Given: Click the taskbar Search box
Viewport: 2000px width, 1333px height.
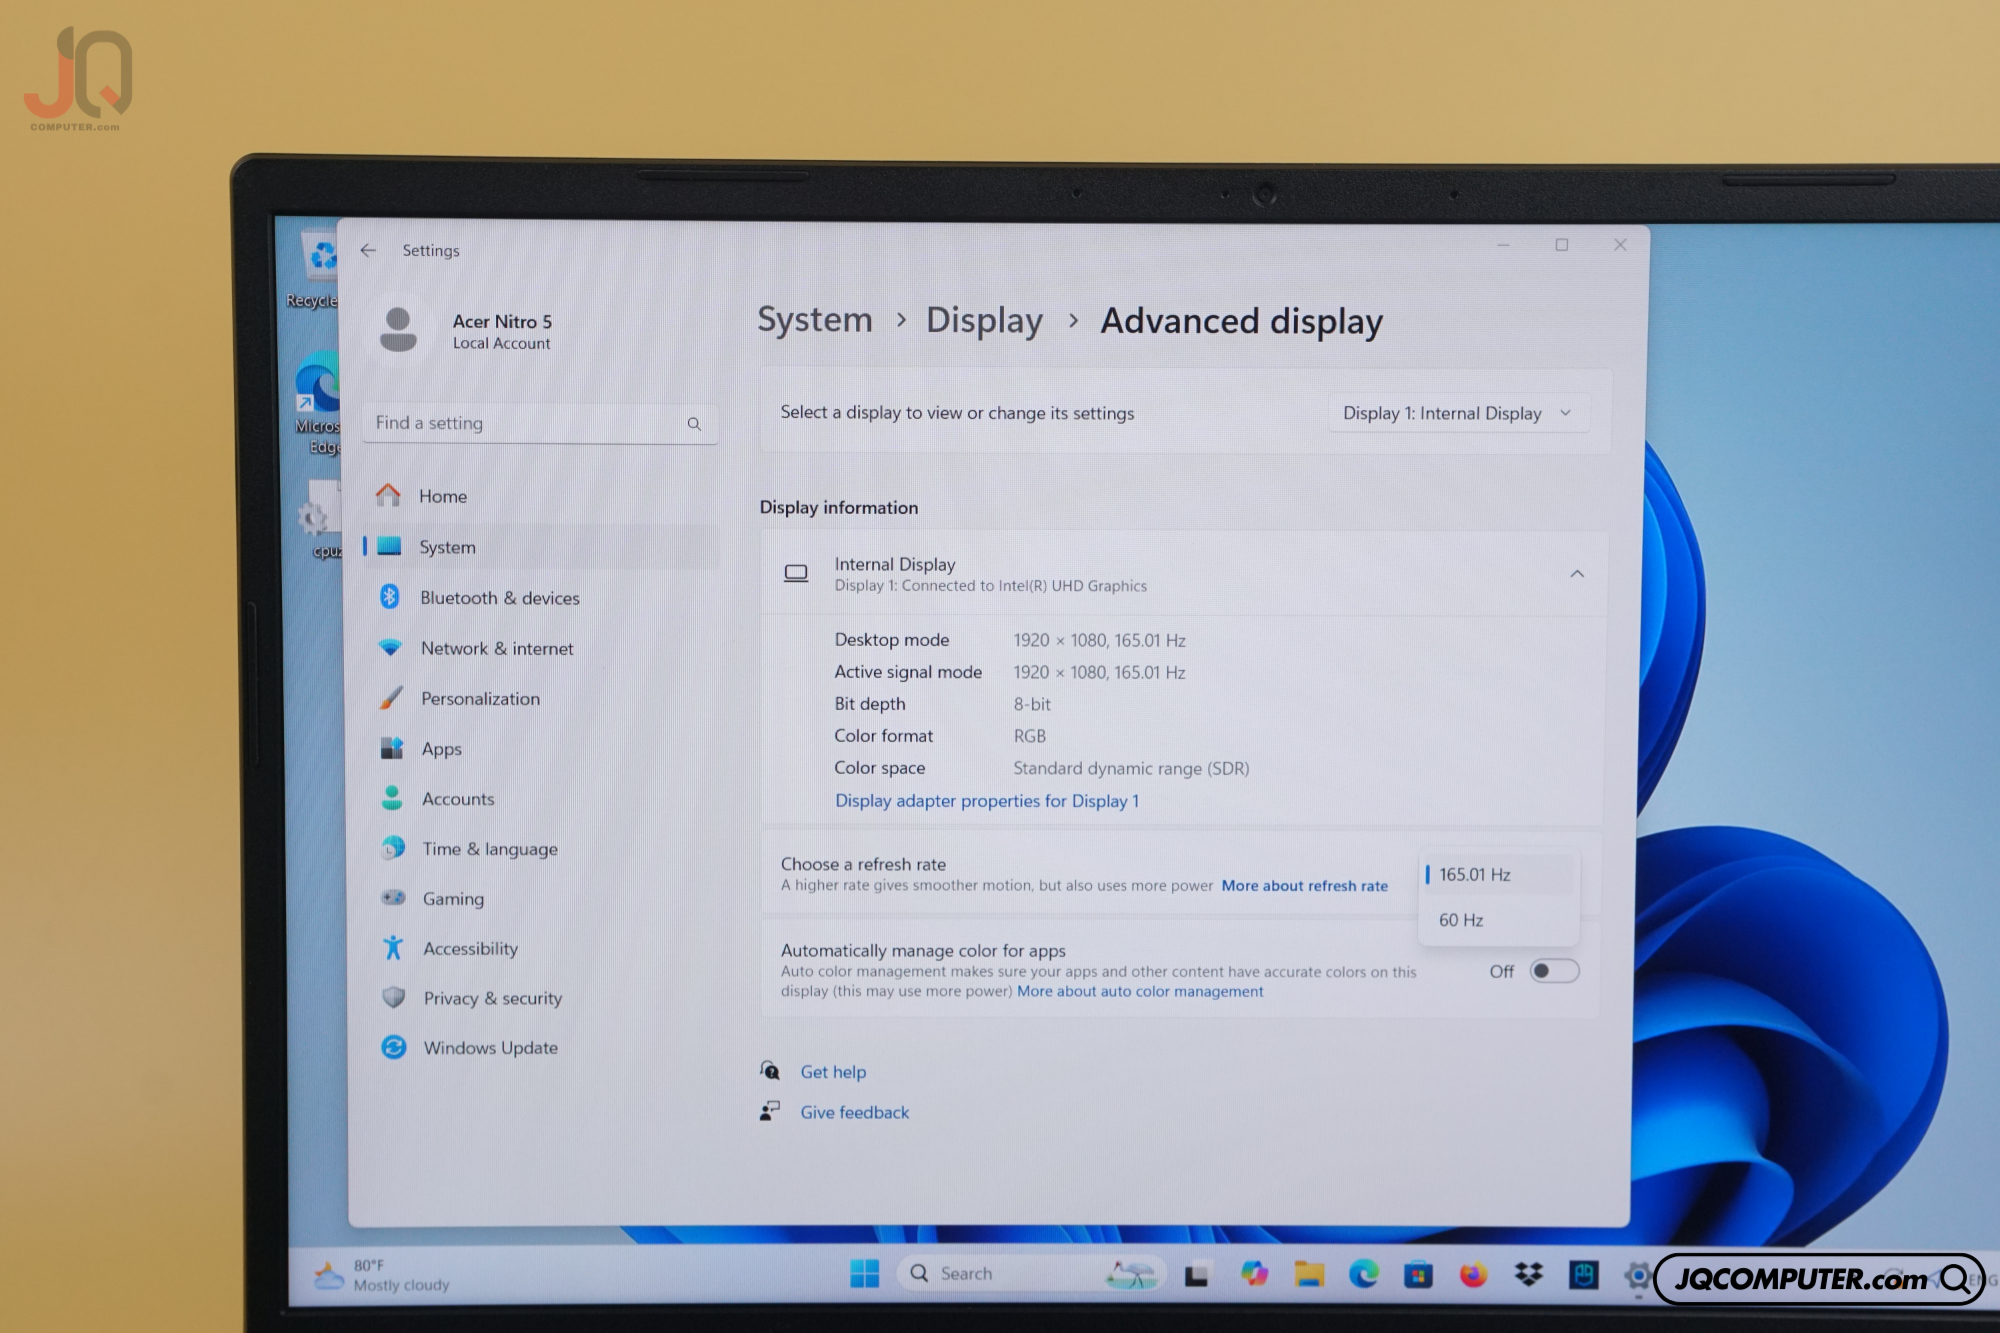Looking at the screenshot, I should [x=1032, y=1273].
